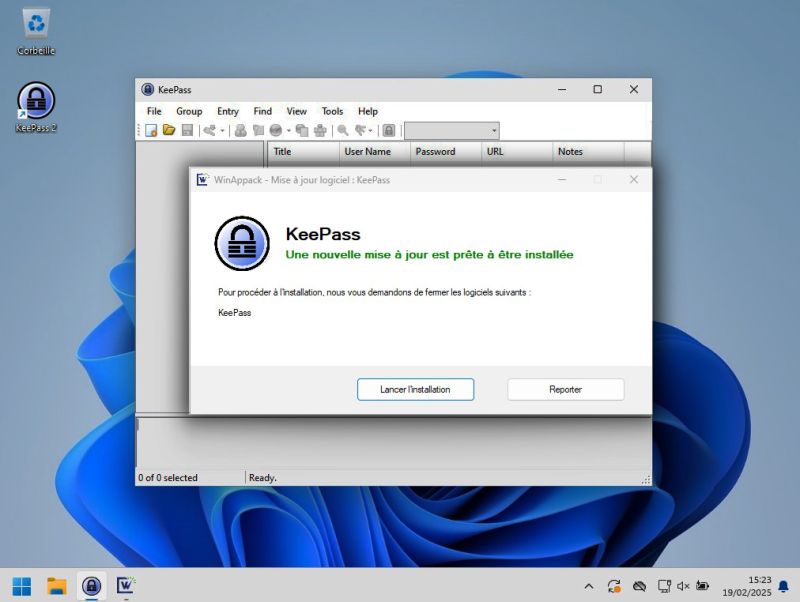The height and width of the screenshot is (602, 800).
Task: Expand the quick search combo box
Action: (x=494, y=130)
